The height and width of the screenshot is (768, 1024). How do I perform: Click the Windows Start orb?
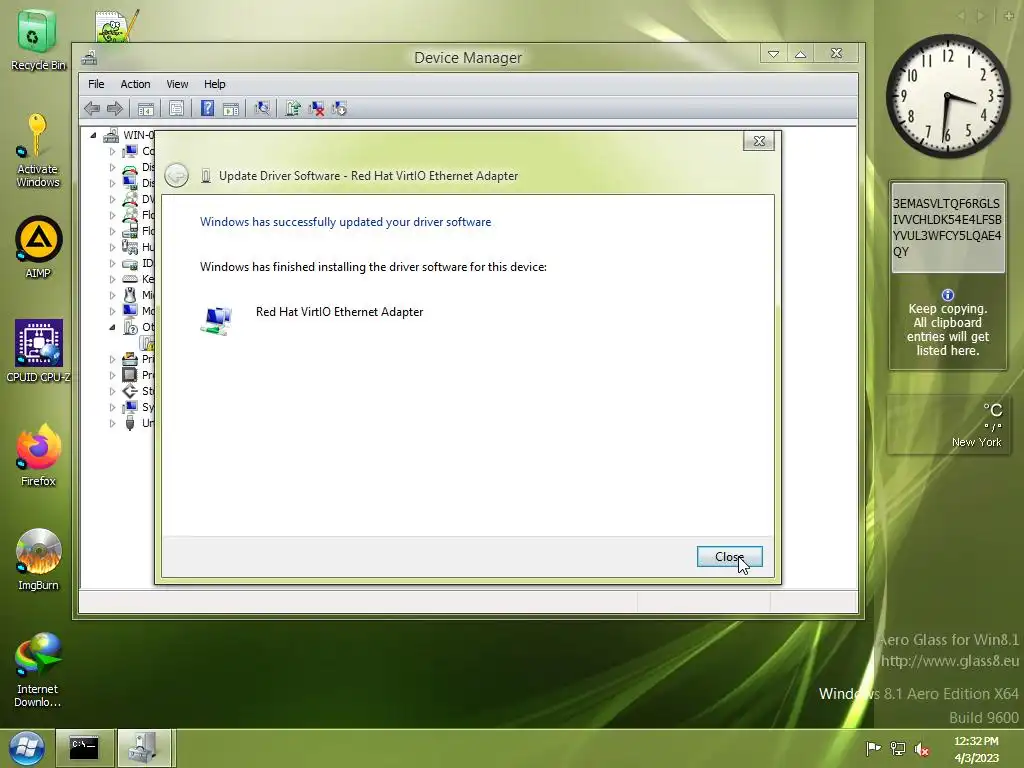click(x=27, y=748)
